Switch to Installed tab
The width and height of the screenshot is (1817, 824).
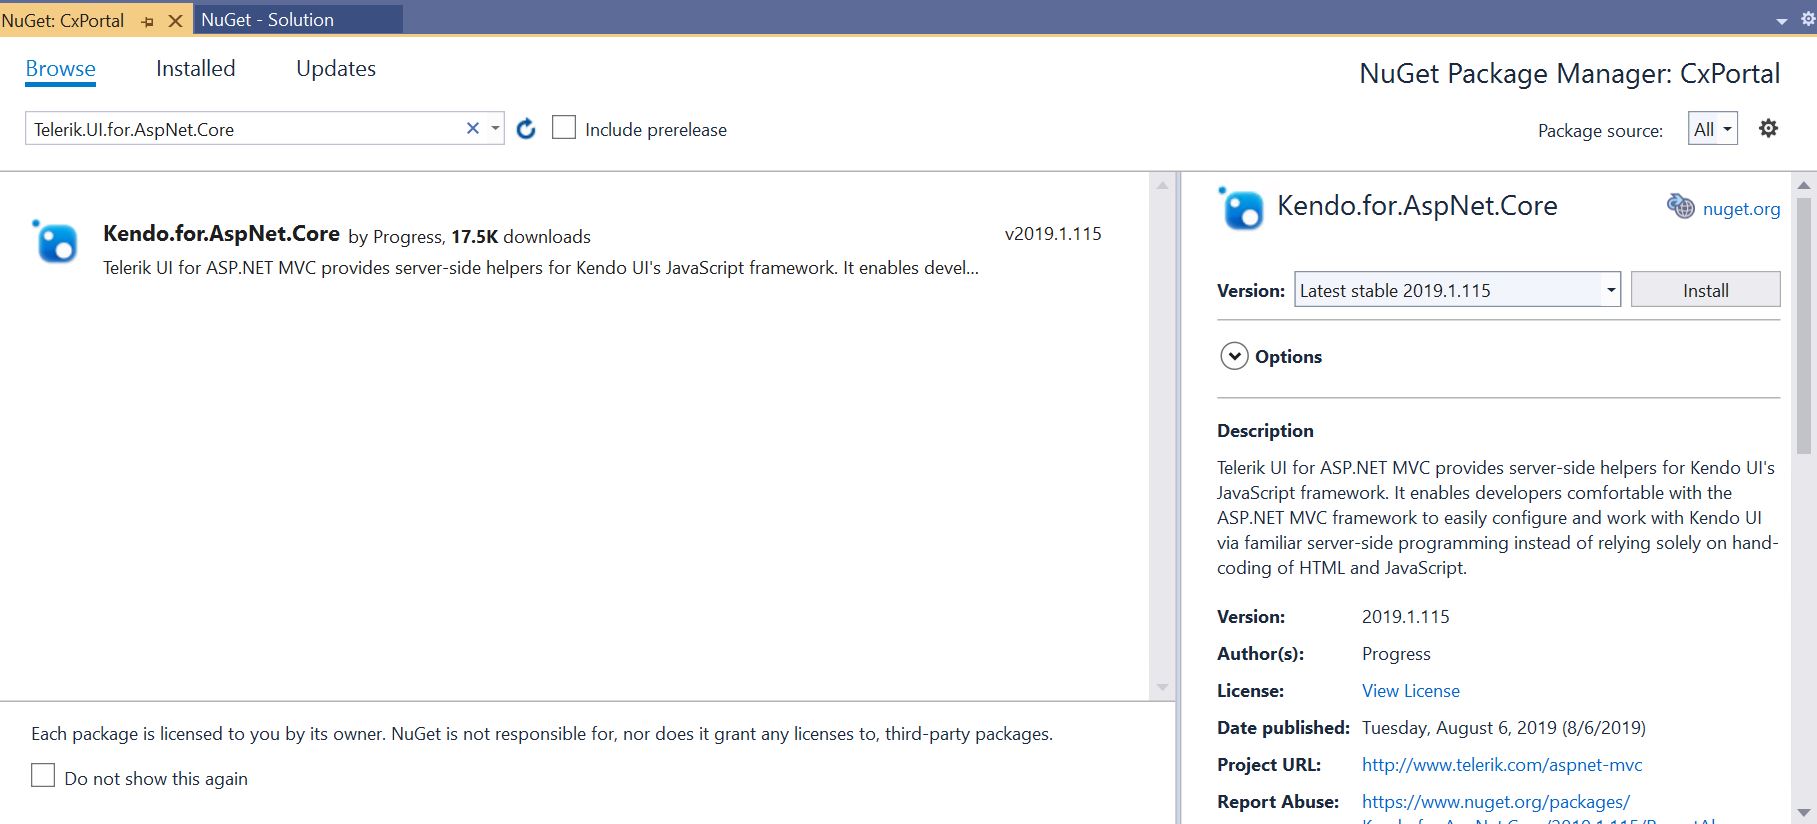[x=196, y=69]
